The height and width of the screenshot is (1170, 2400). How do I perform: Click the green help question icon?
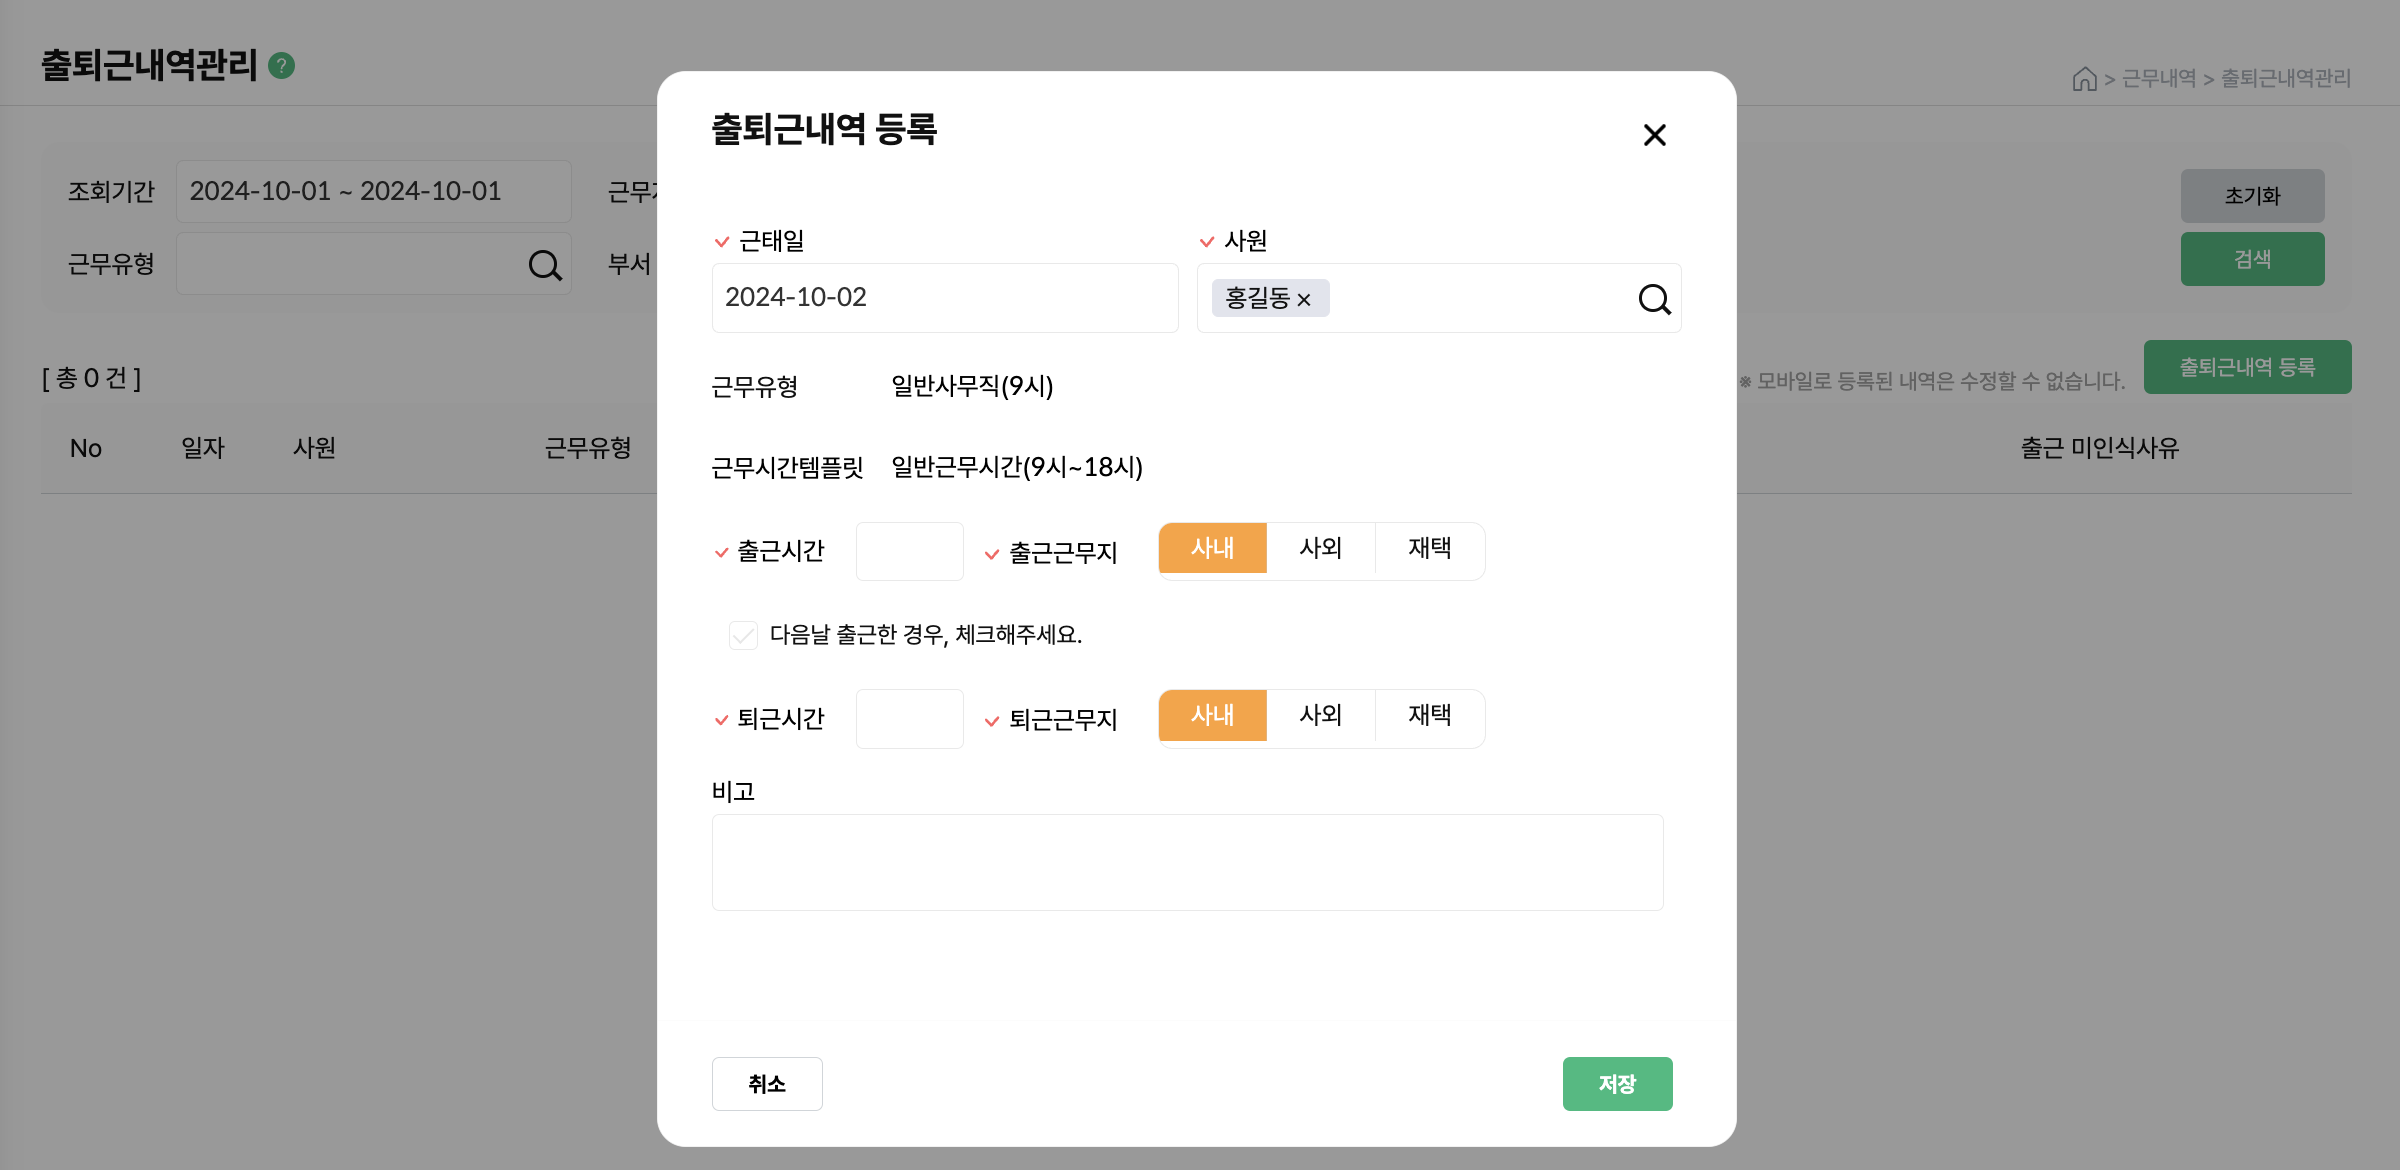coord(282,66)
